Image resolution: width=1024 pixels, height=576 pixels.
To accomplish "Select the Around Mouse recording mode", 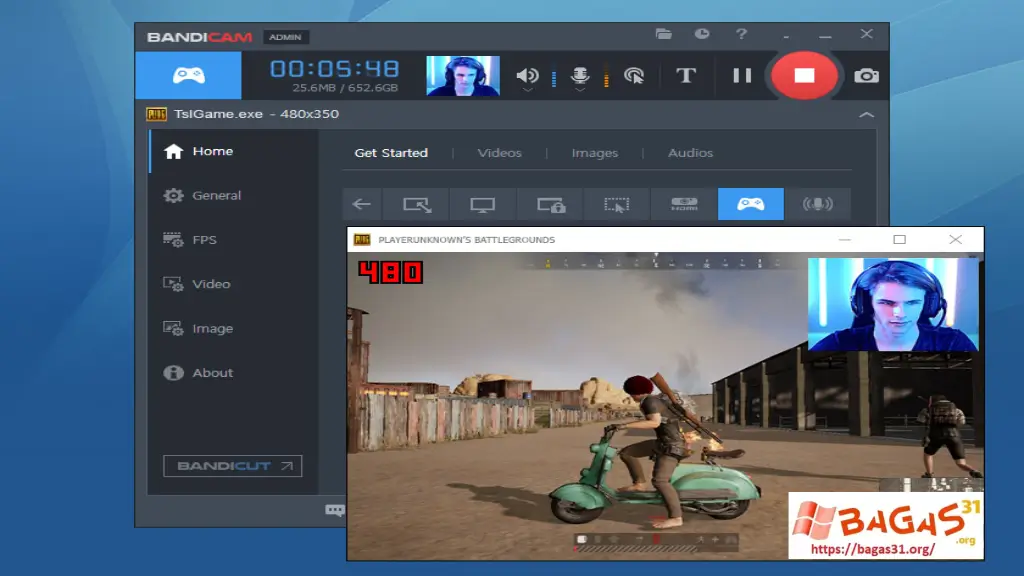I will 617,203.
